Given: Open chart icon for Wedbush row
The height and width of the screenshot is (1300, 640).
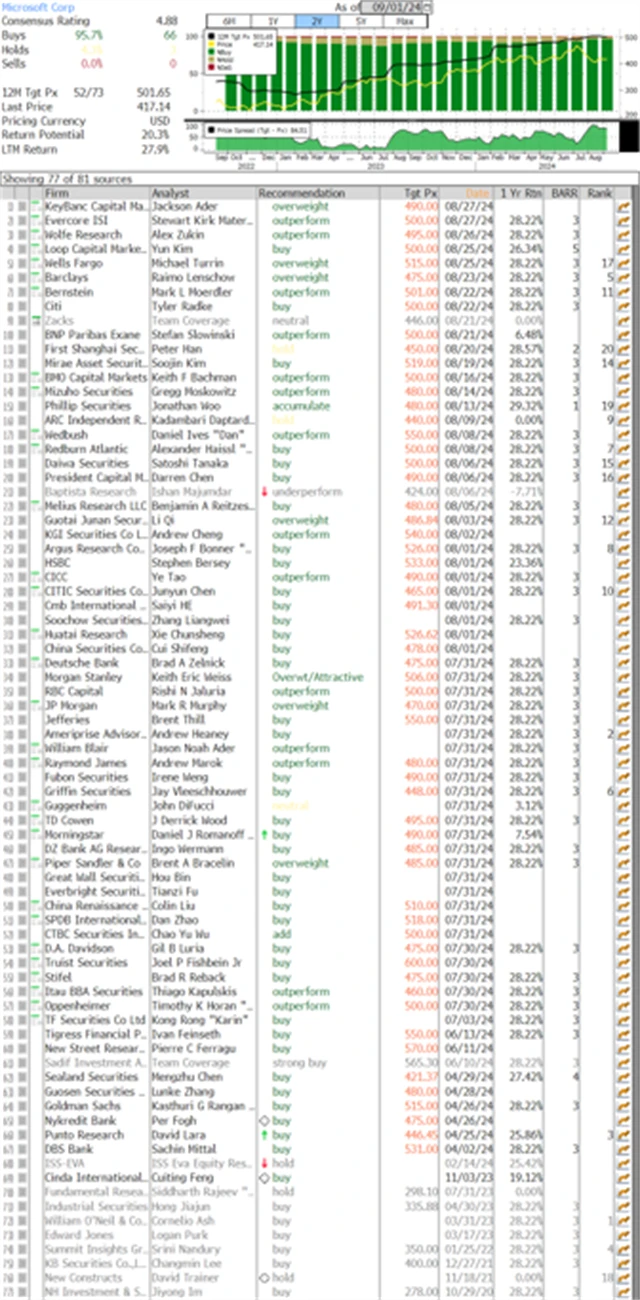Looking at the screenshot, I should click(625, 435).
